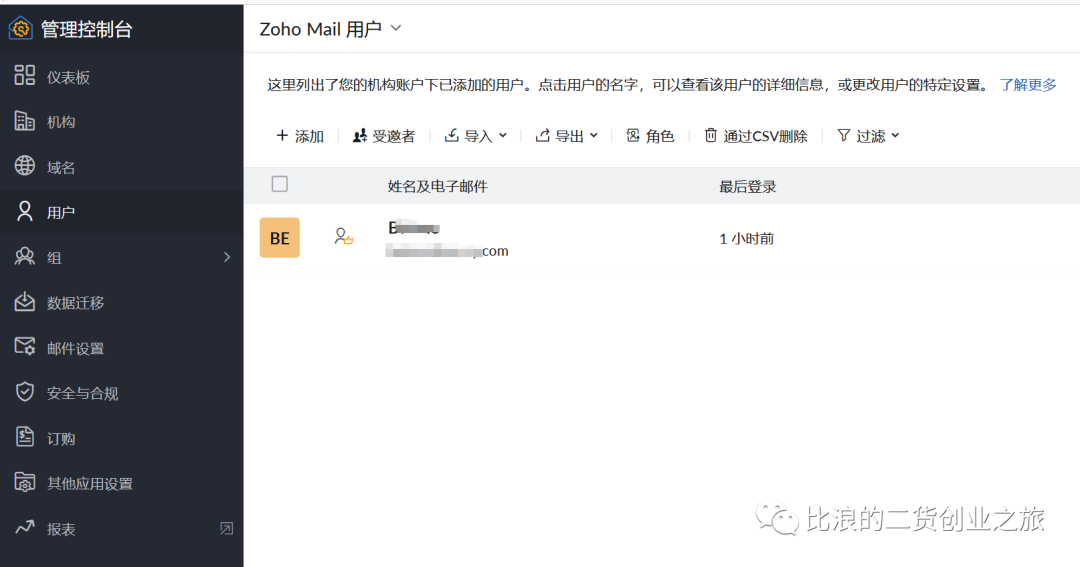Click the user's email ending in .com
1080x567 pixels.
coord(447,251)
